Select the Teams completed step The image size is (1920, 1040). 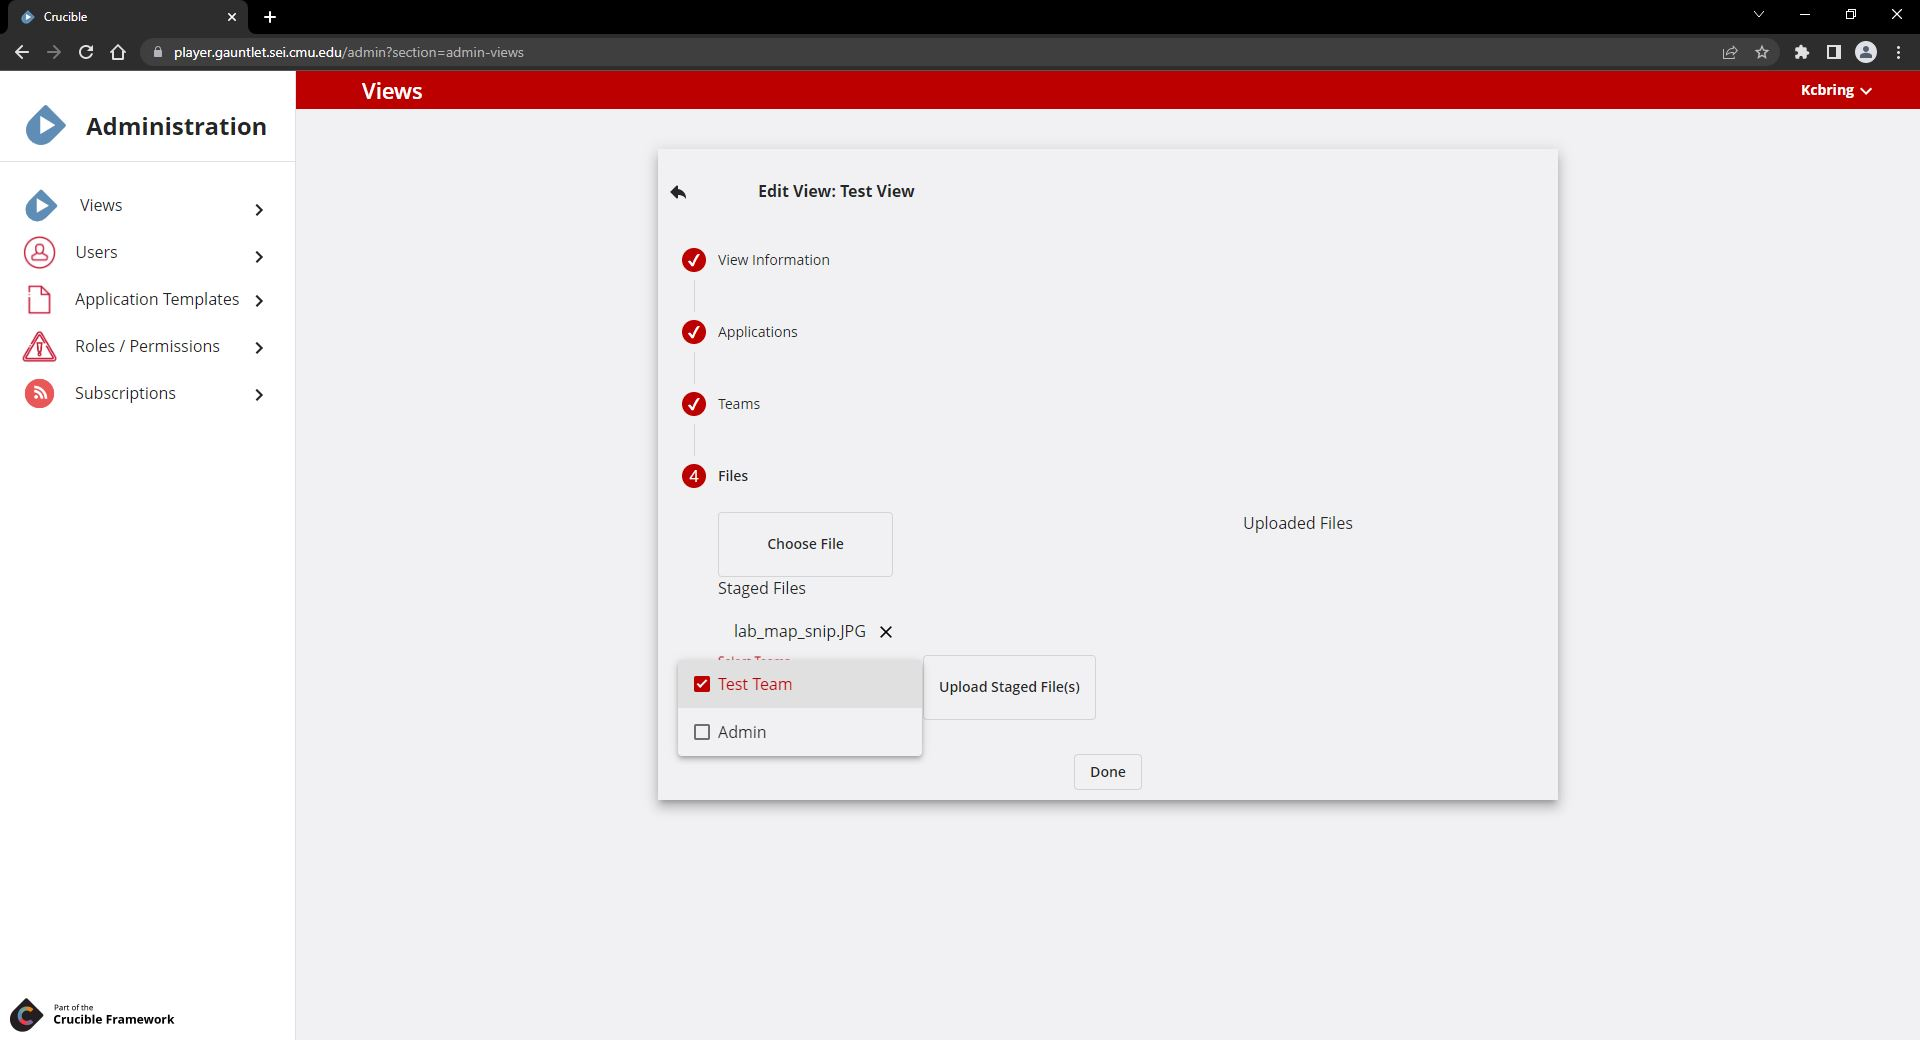tap(694, 404)
